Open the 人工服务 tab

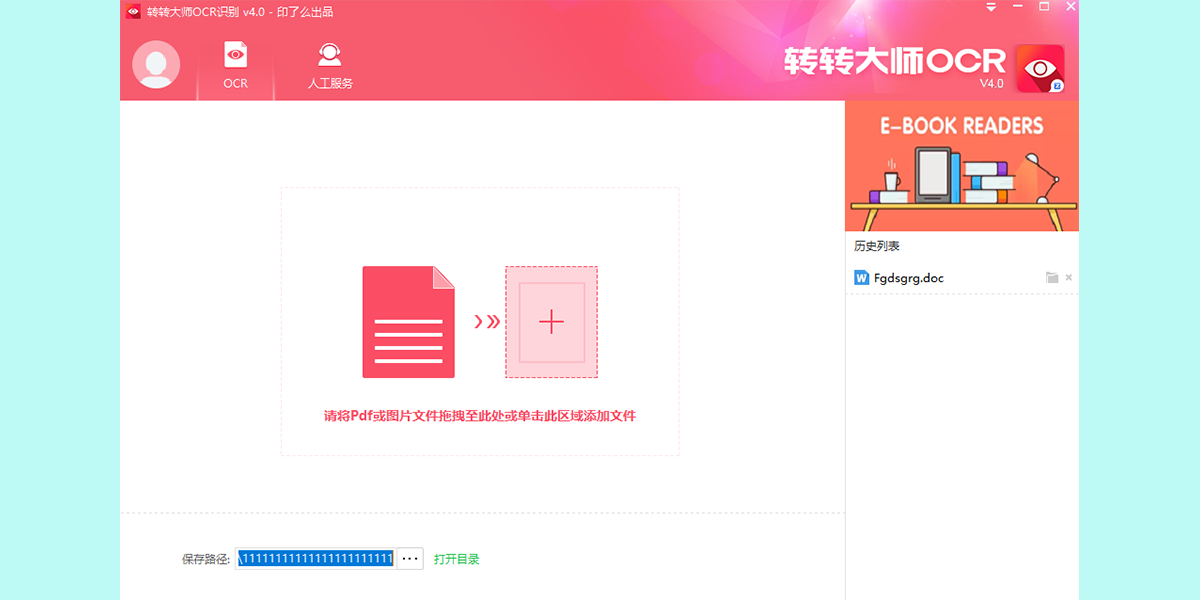click(x=330, y=66)
